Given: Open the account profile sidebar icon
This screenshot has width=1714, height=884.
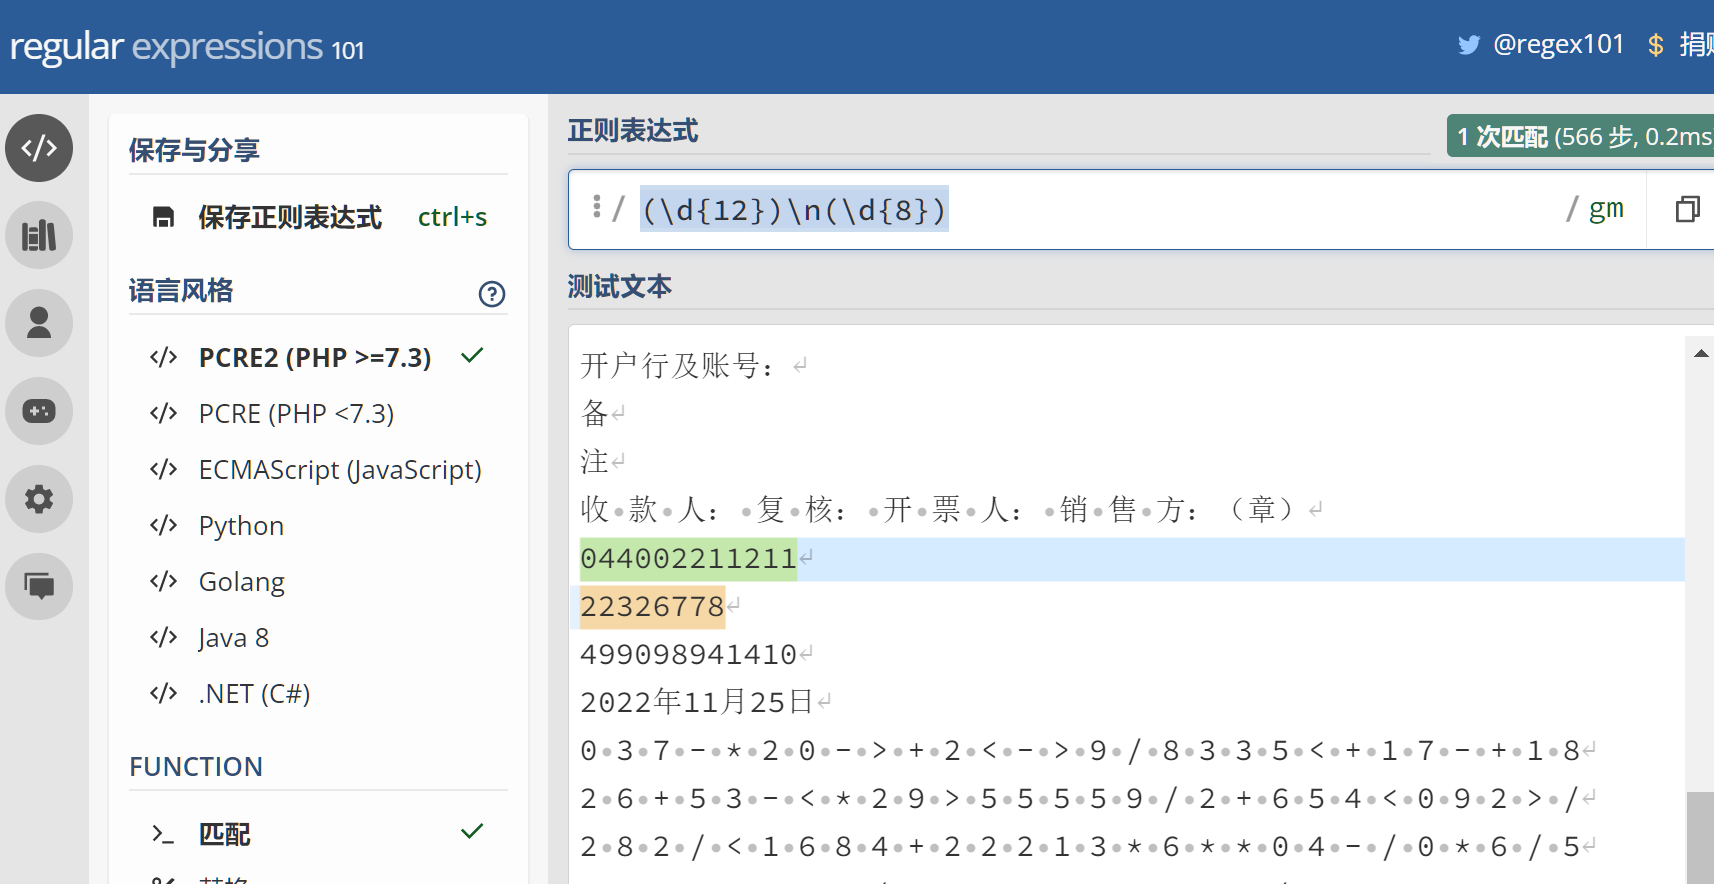Looking at the screenshot, I should click(x=39, y=323).
